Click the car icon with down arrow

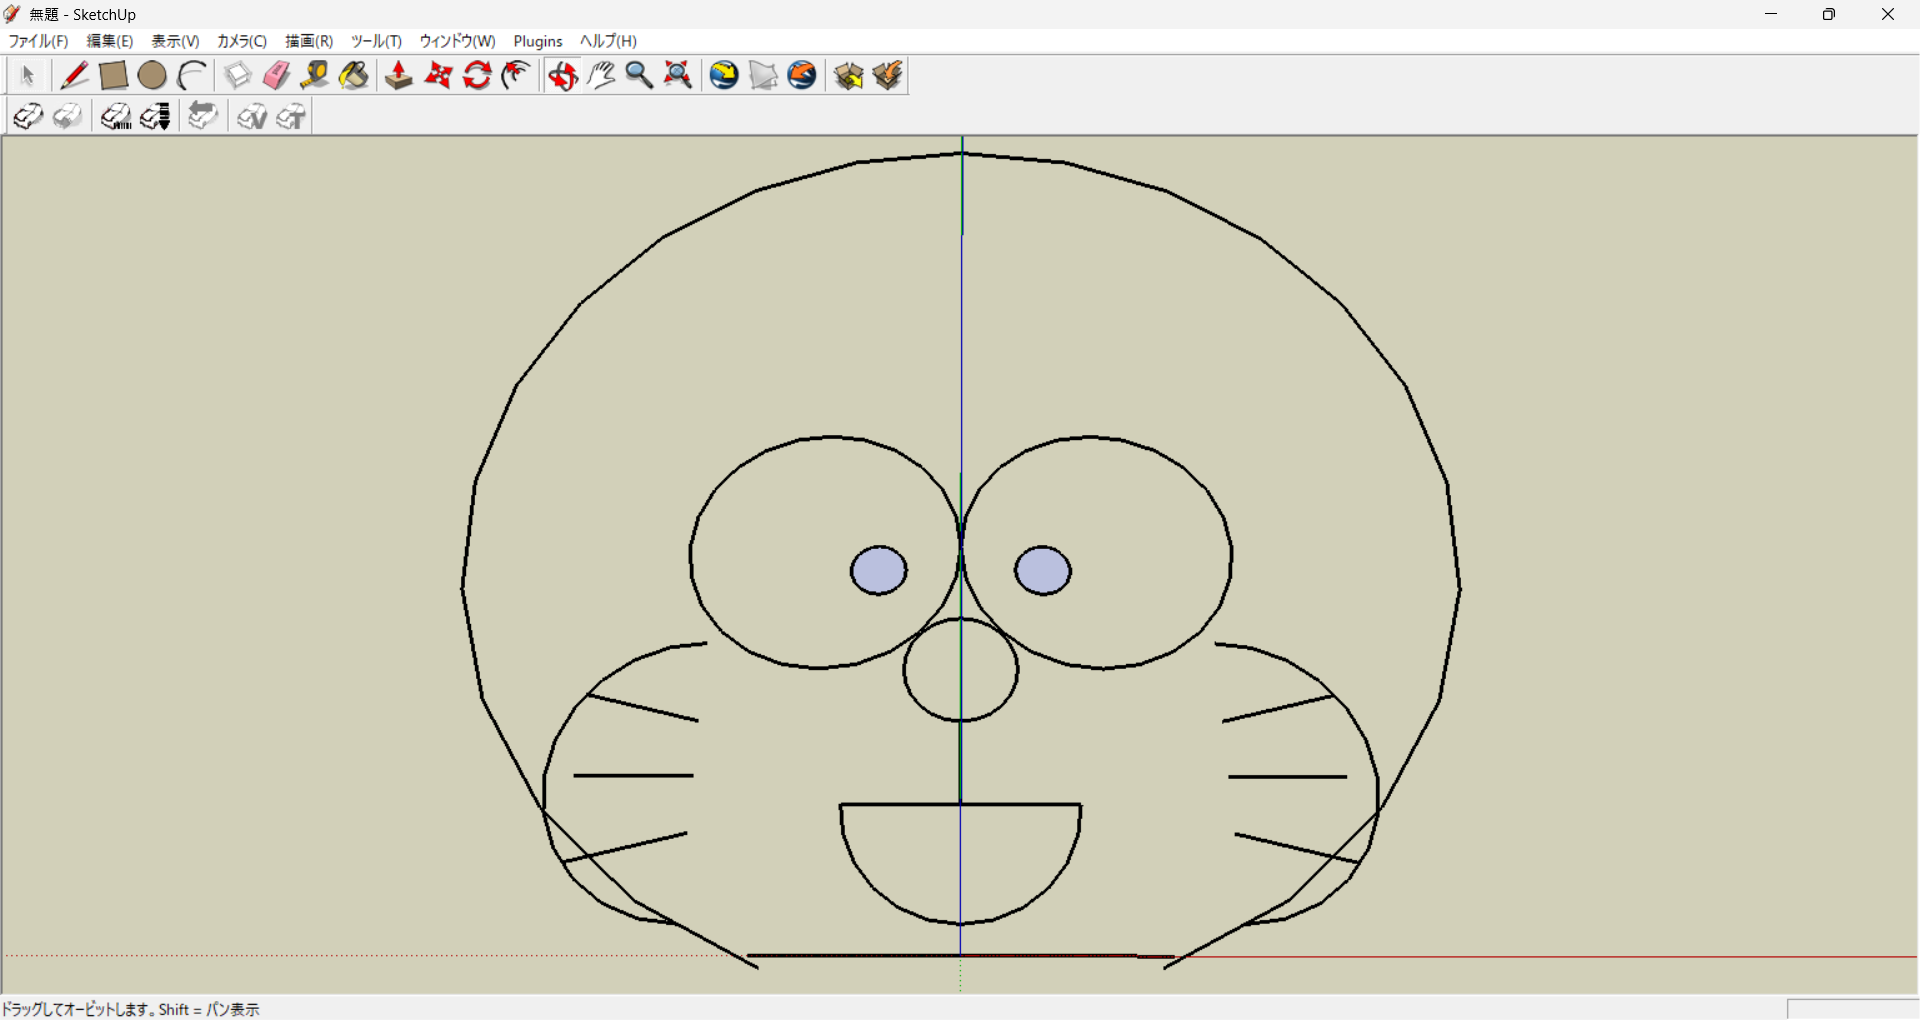155,116
